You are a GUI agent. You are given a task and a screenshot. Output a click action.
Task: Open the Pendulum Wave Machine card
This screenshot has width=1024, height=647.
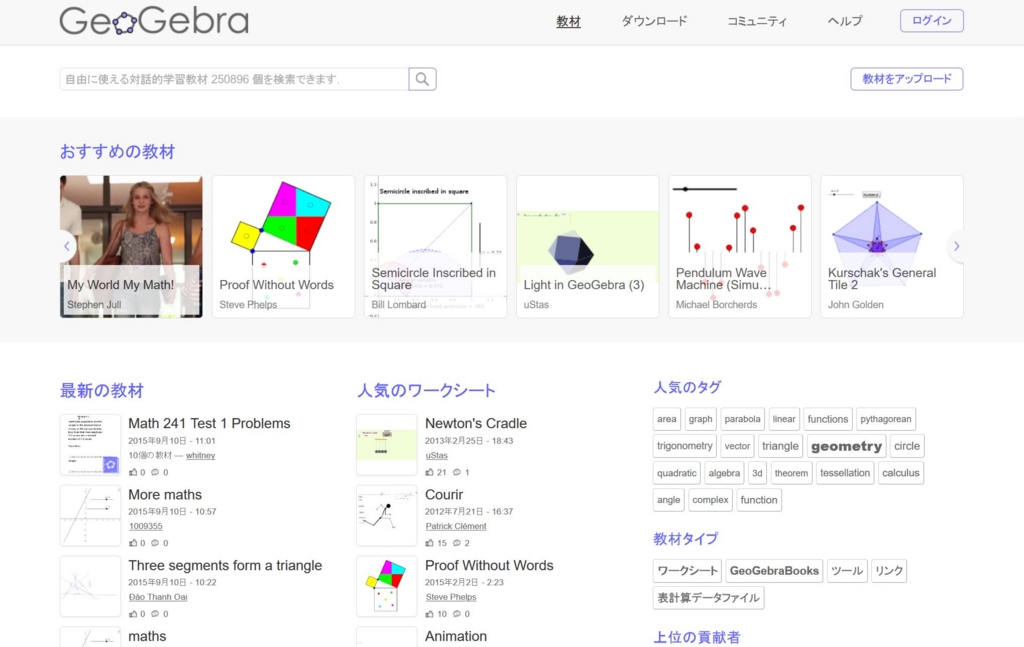[740, 247]
